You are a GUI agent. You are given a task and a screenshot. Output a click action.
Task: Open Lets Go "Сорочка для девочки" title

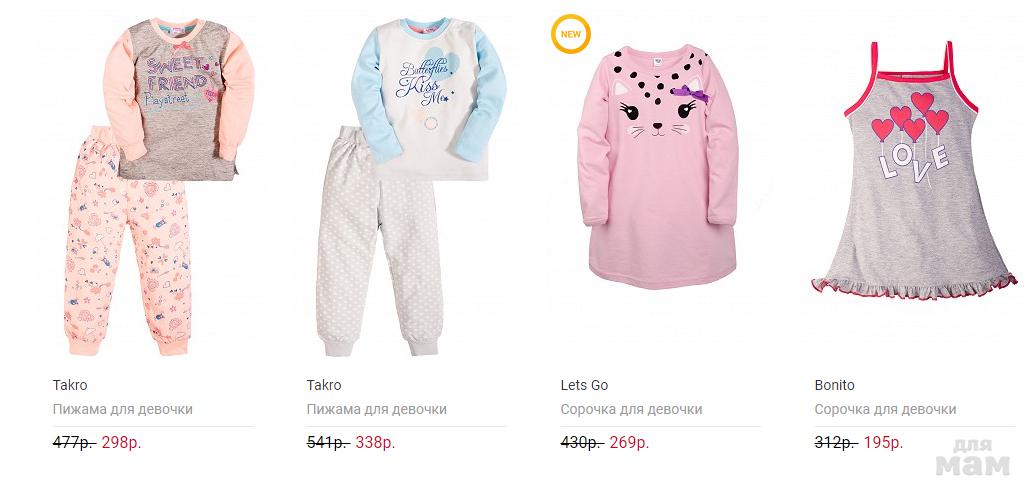631,409
